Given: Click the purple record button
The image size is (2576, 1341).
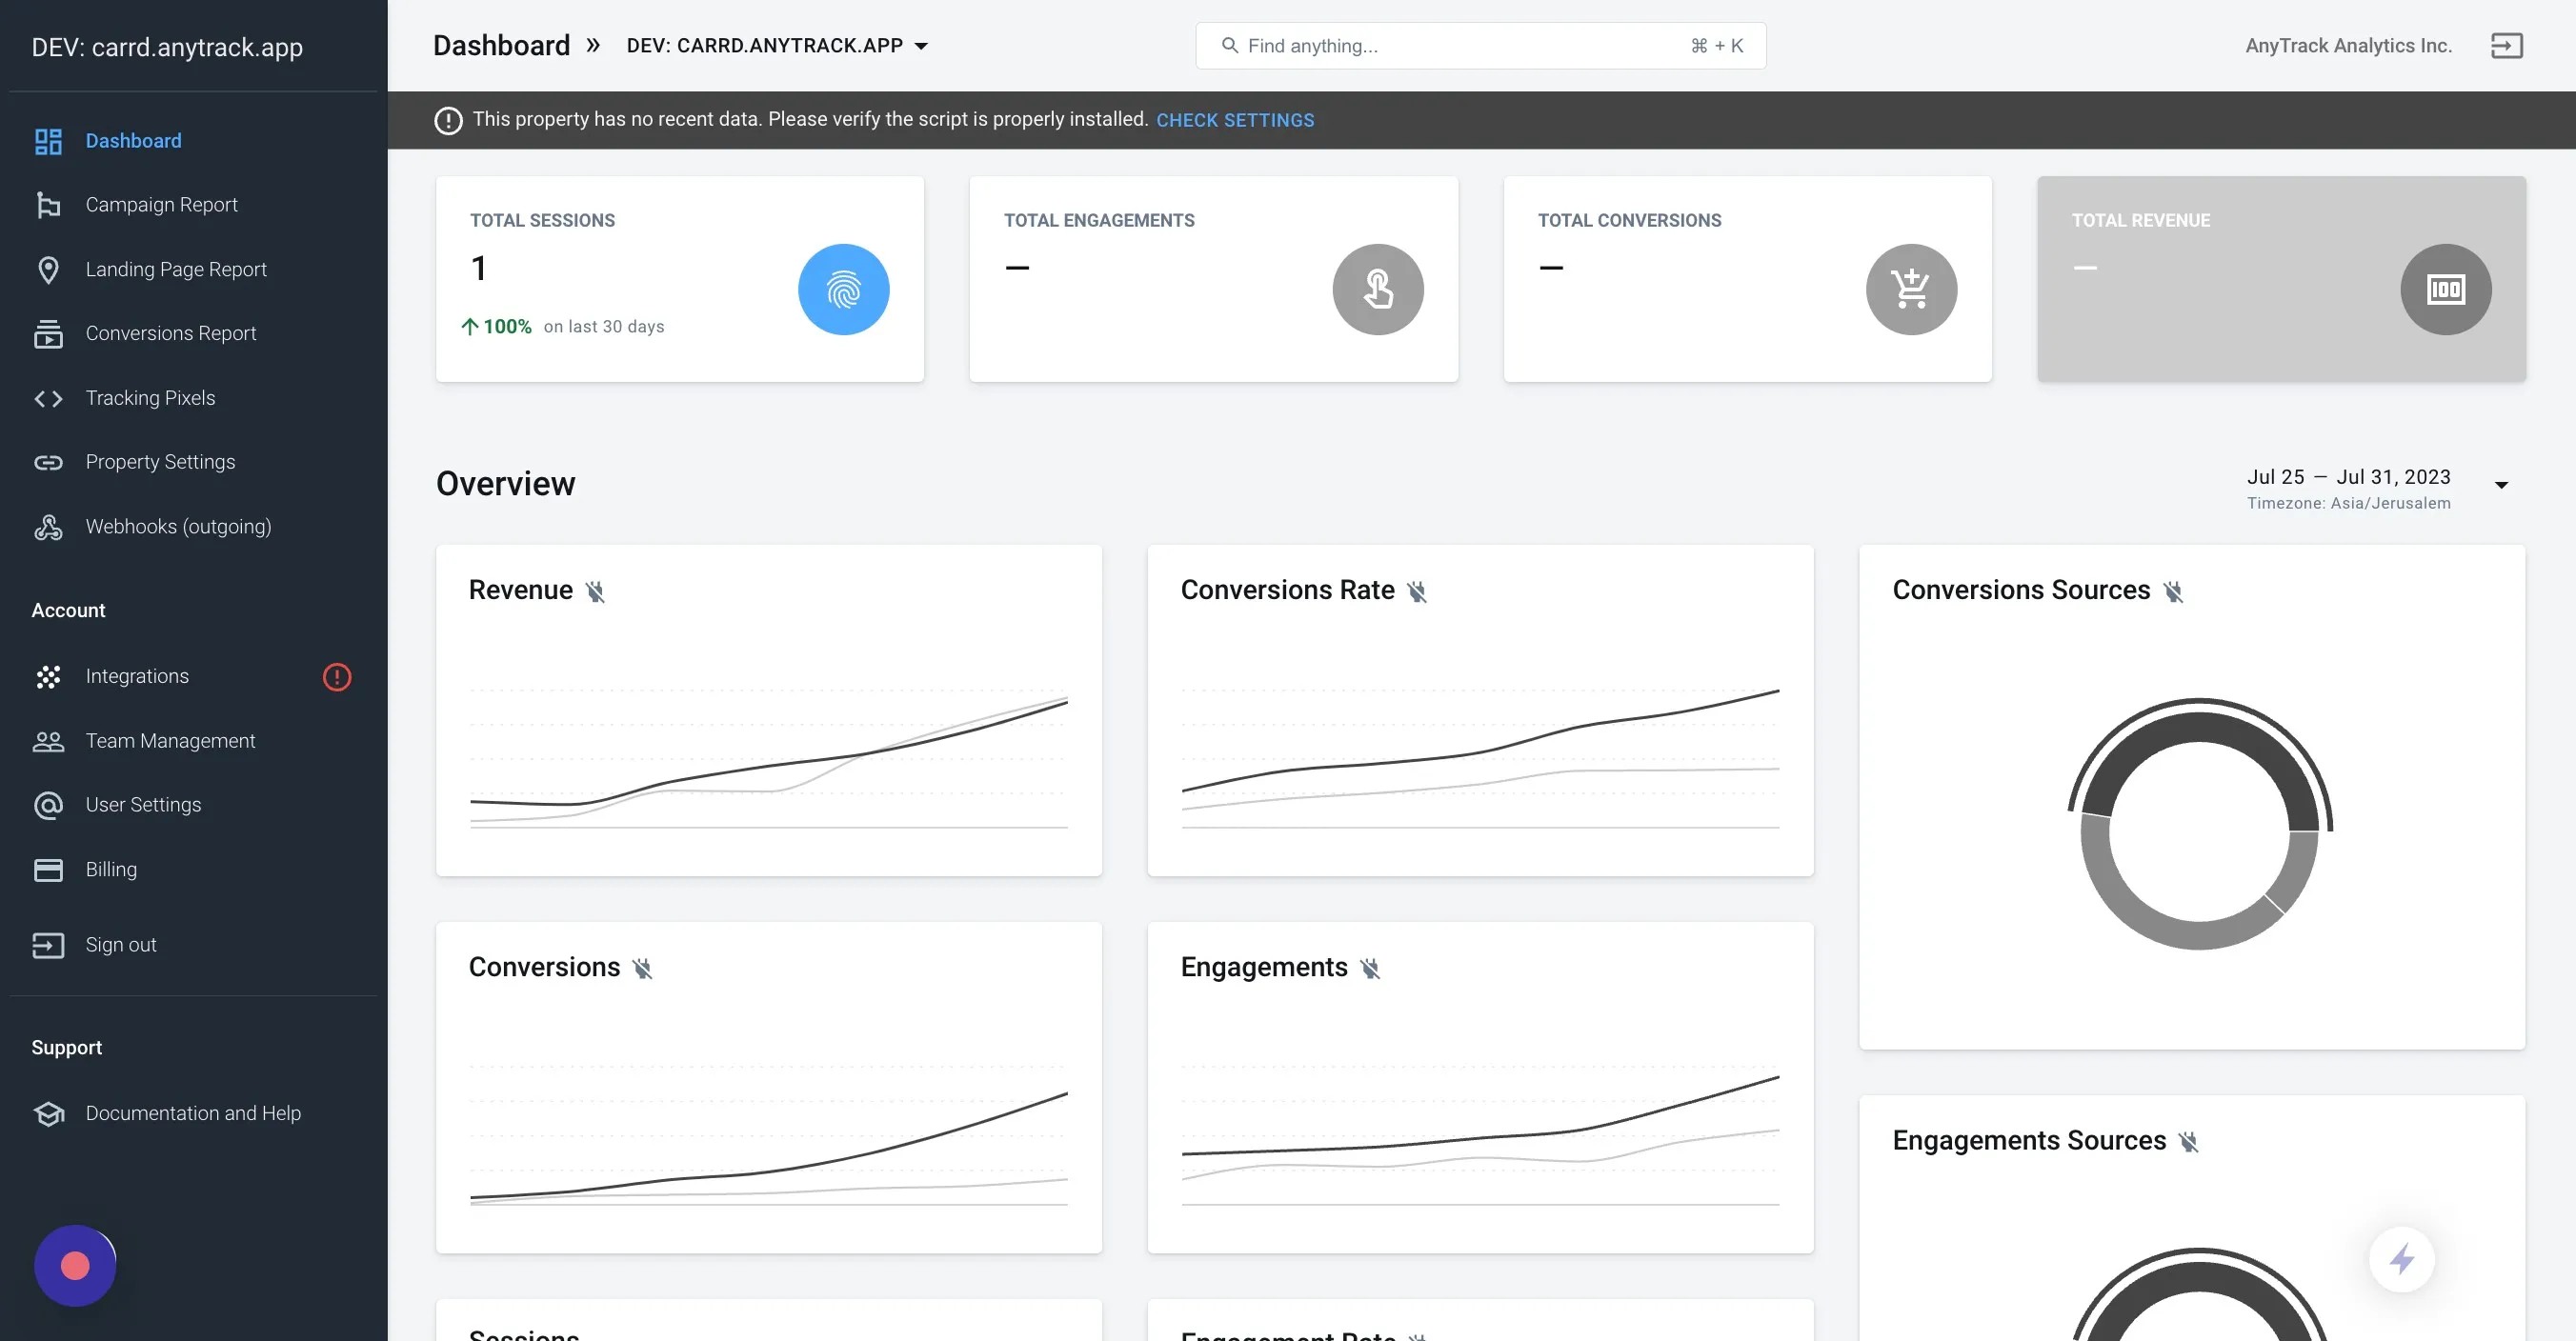Looking at the screenshot, I should pos(75,1266).
